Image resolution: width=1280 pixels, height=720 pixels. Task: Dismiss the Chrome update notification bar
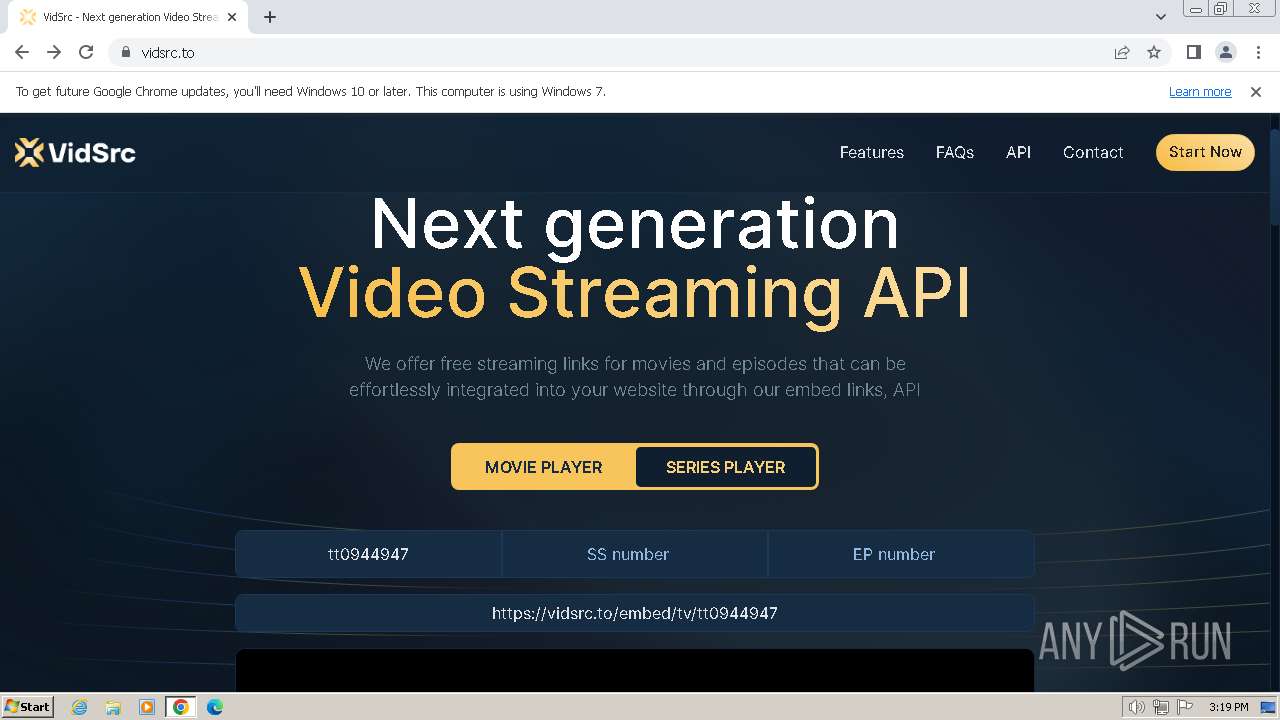point(1256,91)
